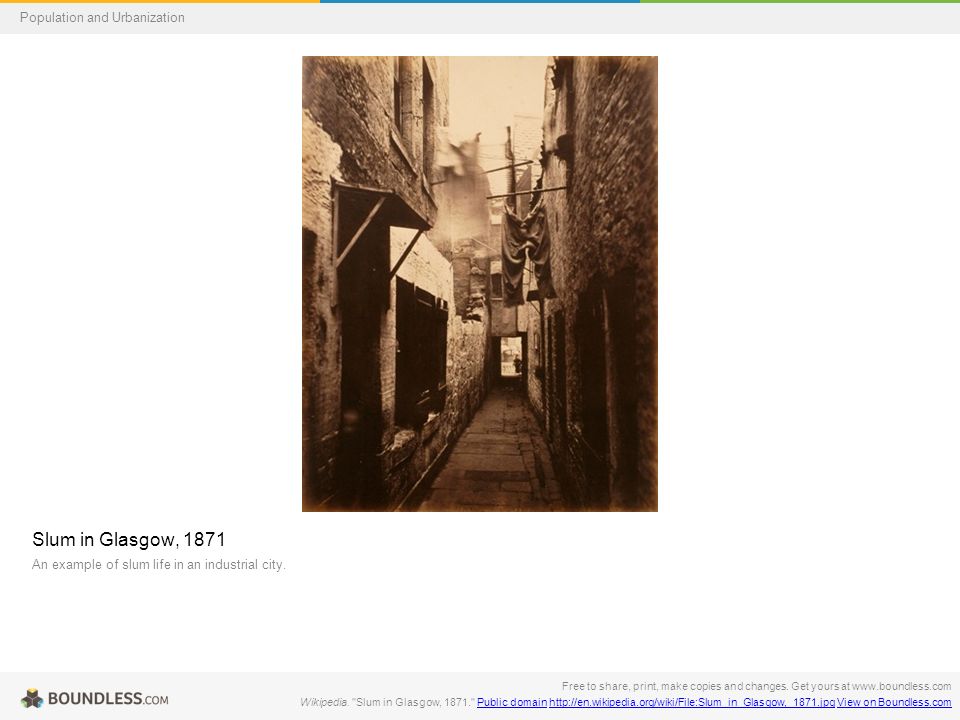Click 'Free to share, print, make copies' notice
This screenshot has width=960, height=720.
click(756, 686)
